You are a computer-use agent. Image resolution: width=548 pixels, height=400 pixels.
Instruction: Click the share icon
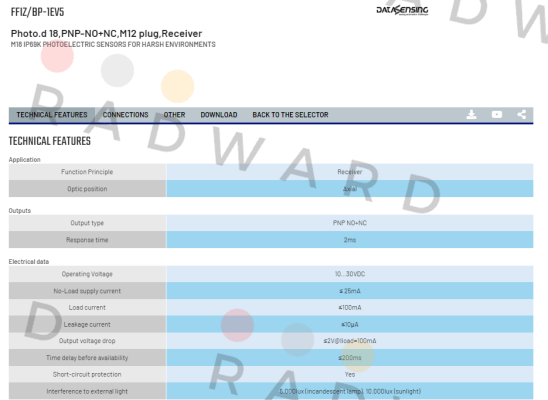pyautogui.click(x=521, y=115)
